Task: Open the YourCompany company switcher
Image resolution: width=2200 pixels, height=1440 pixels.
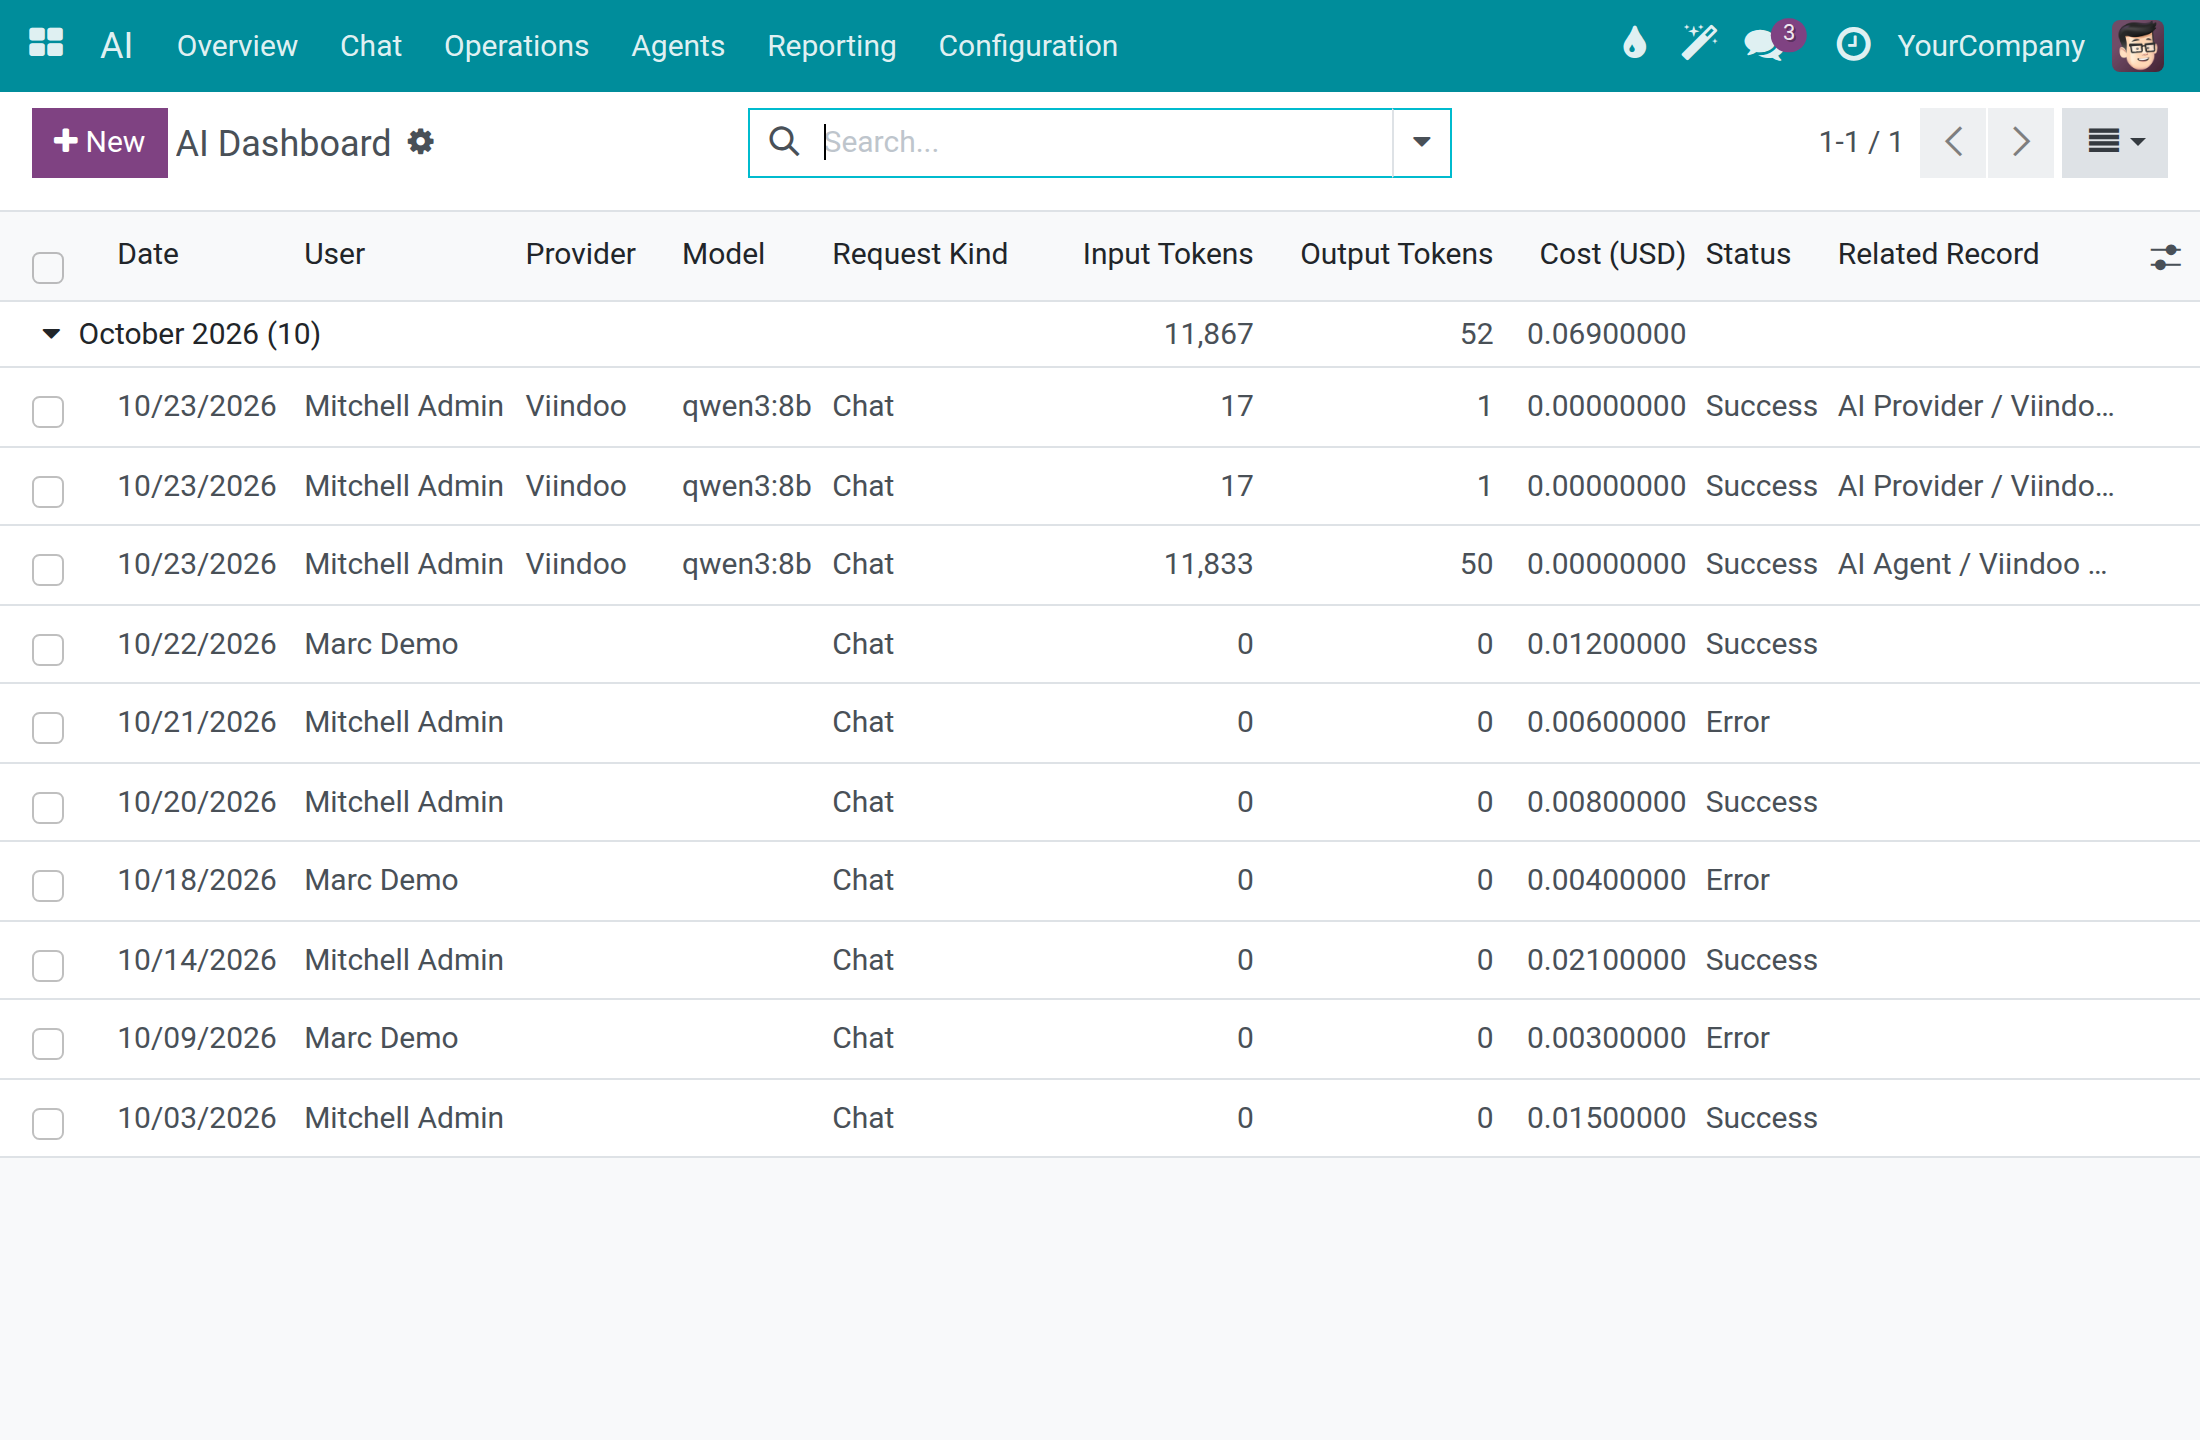Action: pyautogui.click(x=1991, y=45)
